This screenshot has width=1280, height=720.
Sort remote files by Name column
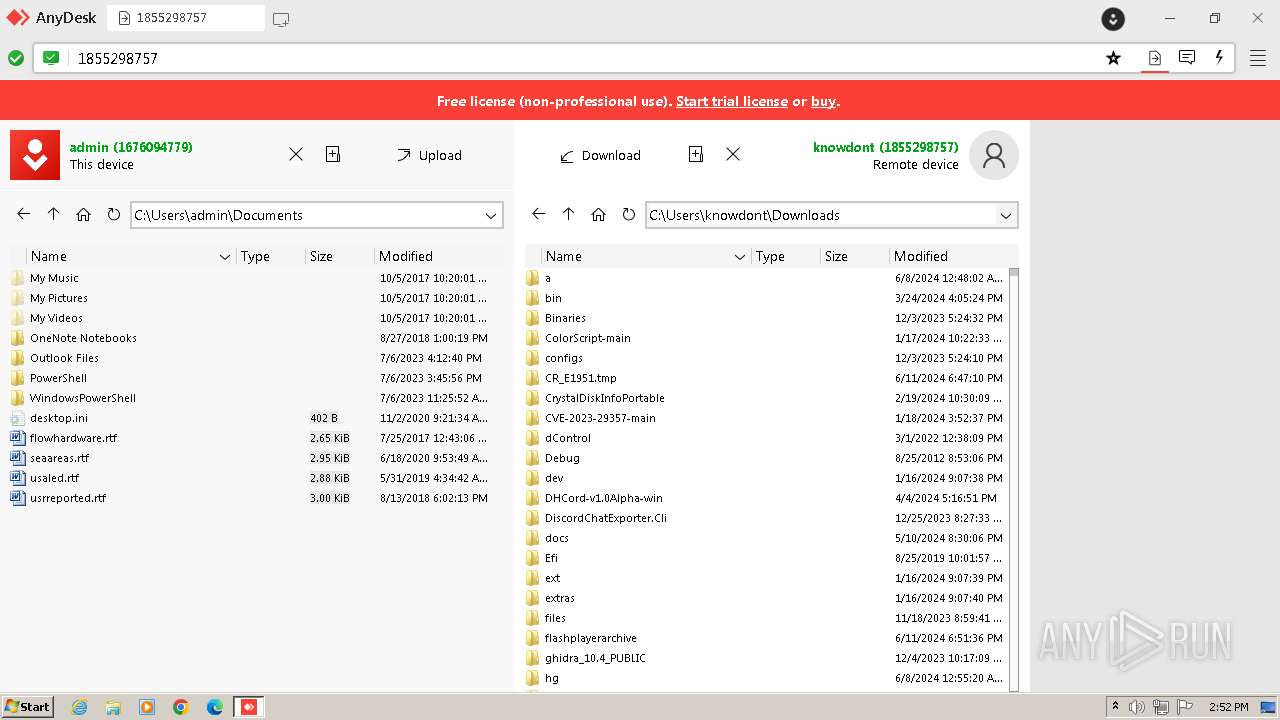point(645,256)
